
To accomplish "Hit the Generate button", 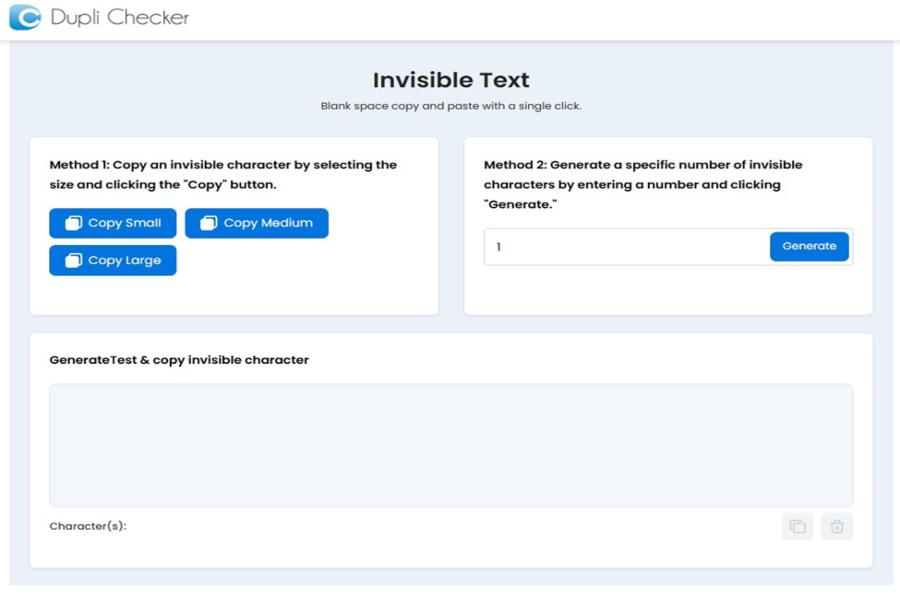I will click(x=809, y=246).
